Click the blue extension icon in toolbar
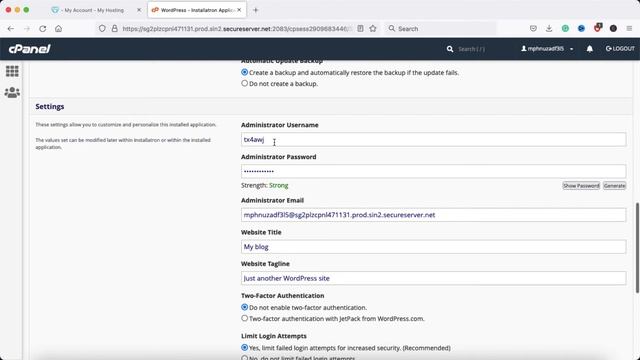Viewport: 640px width, 360px height. pos(581,29)
